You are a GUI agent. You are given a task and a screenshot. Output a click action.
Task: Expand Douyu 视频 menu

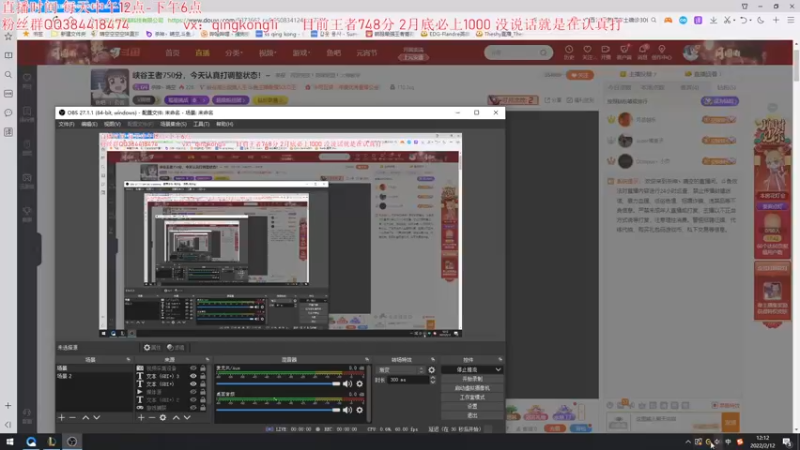tap(267, 53)
